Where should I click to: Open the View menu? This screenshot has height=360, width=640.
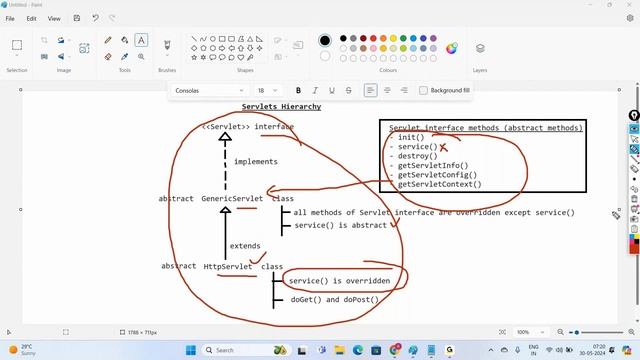[54, 18]
